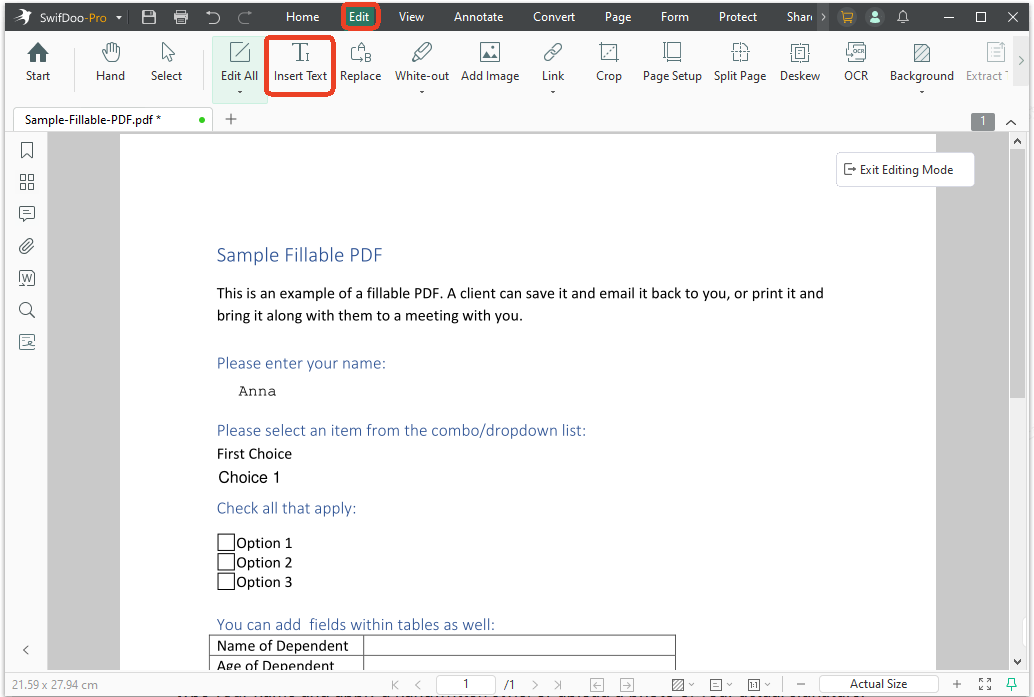Click Exit Editing Mode button
The height and width of the screenshot is (697, 1034).
(905, 170)
